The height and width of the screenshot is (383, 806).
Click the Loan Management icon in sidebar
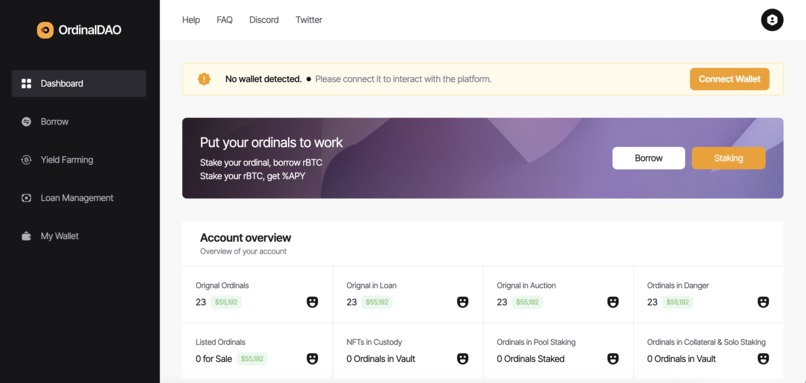pos(26,198)
